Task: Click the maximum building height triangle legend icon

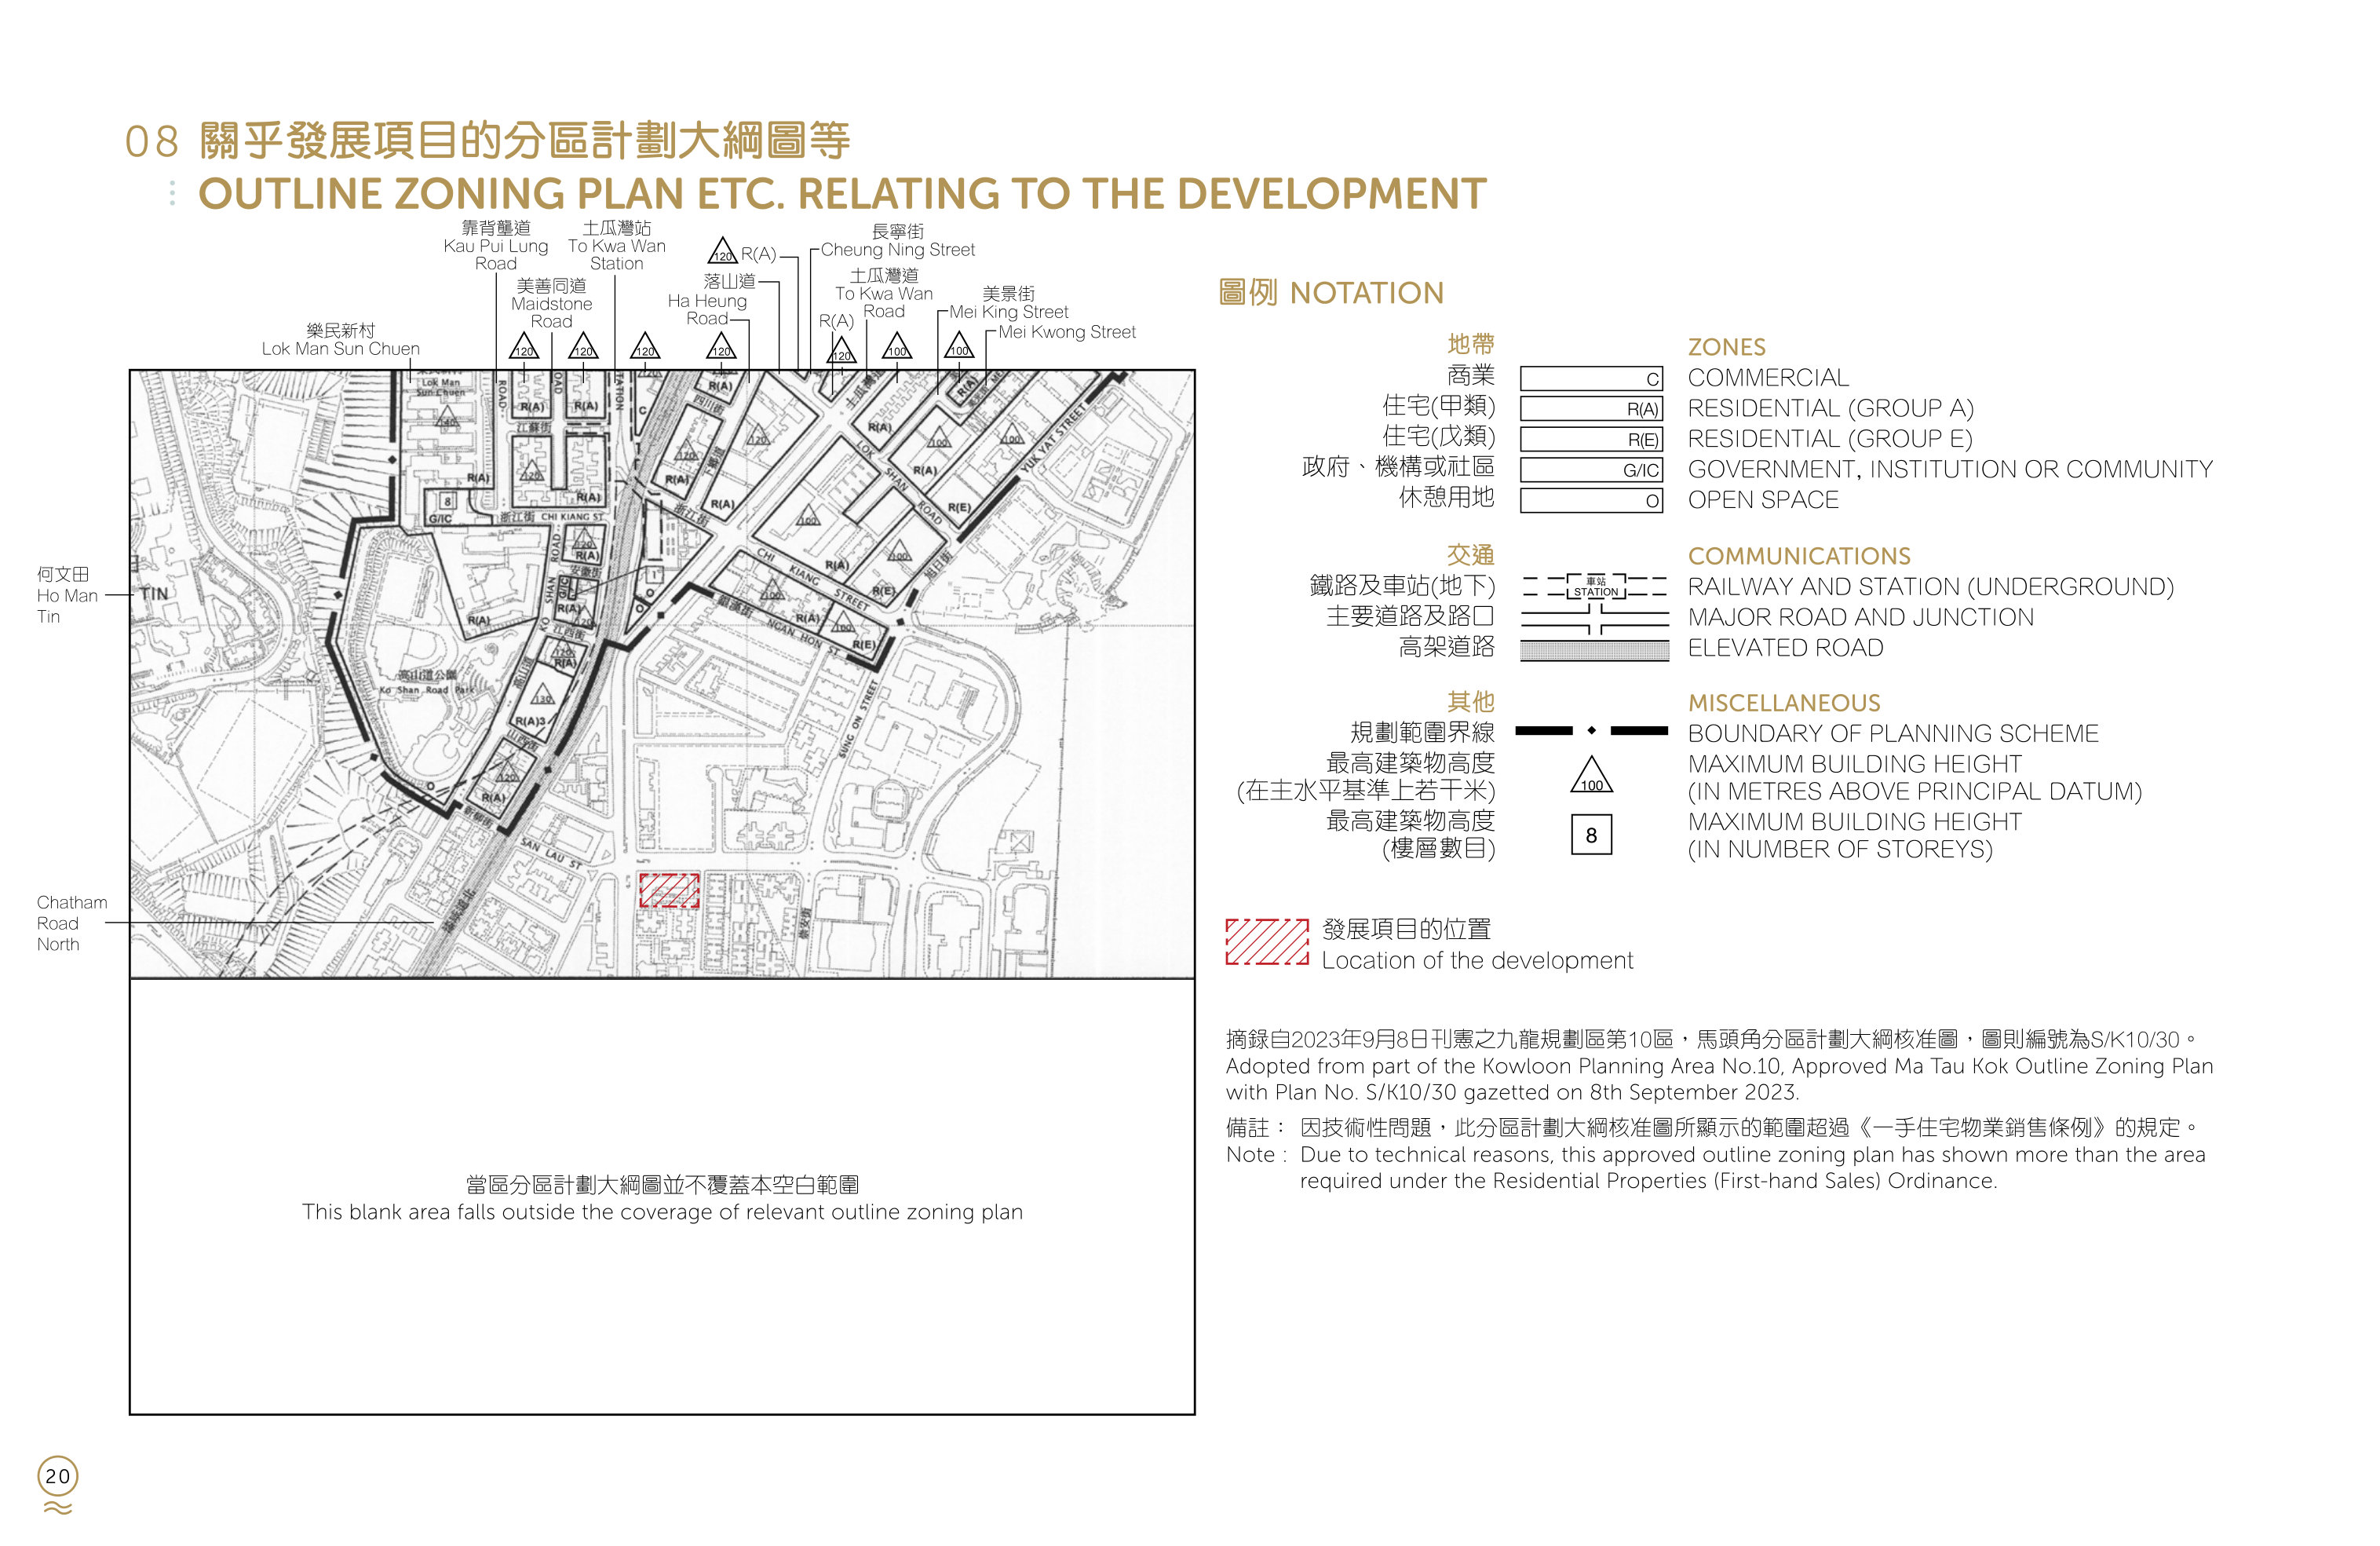Action: [x=1591, y=775]
